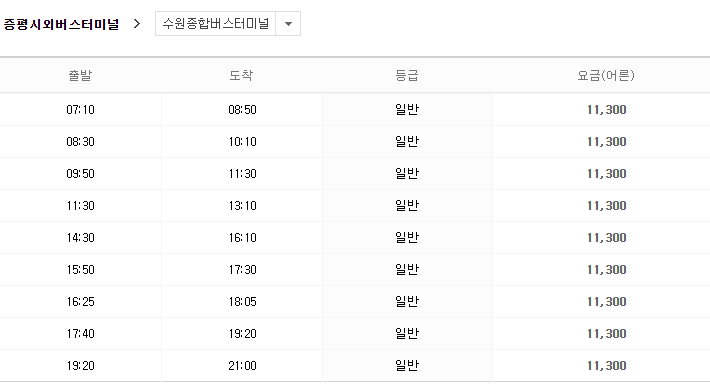This screenshot has width=710, height=389.
Task: Select the 07:10 departure row
Action: click(355, 110)
